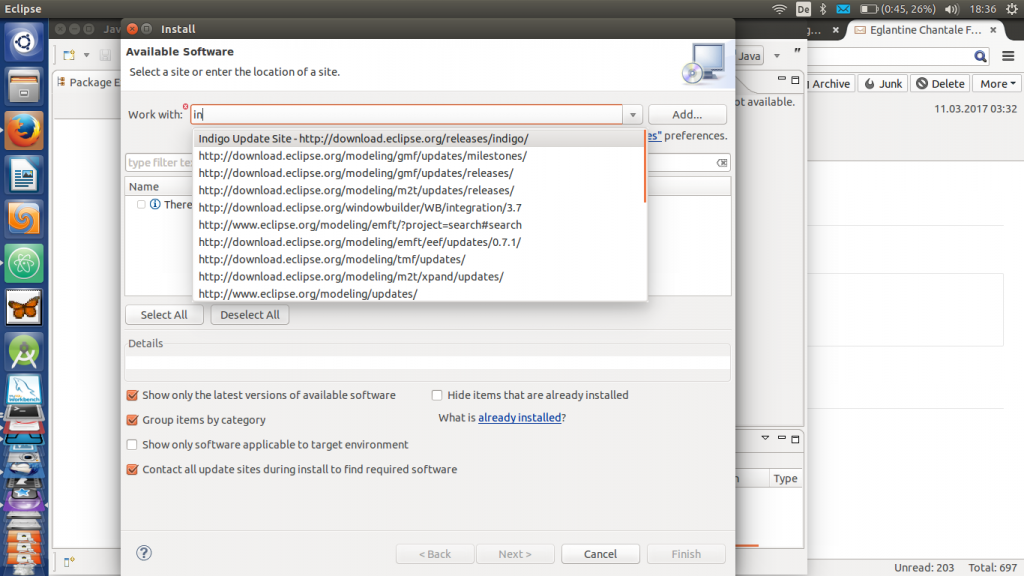
Task: Click Deselect All button
Action: click(x=249, y=315)
